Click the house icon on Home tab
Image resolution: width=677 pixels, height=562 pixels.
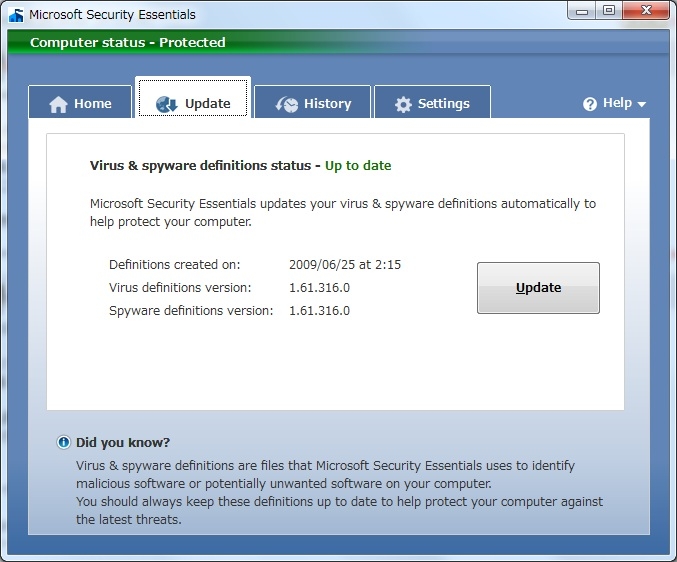58,104
